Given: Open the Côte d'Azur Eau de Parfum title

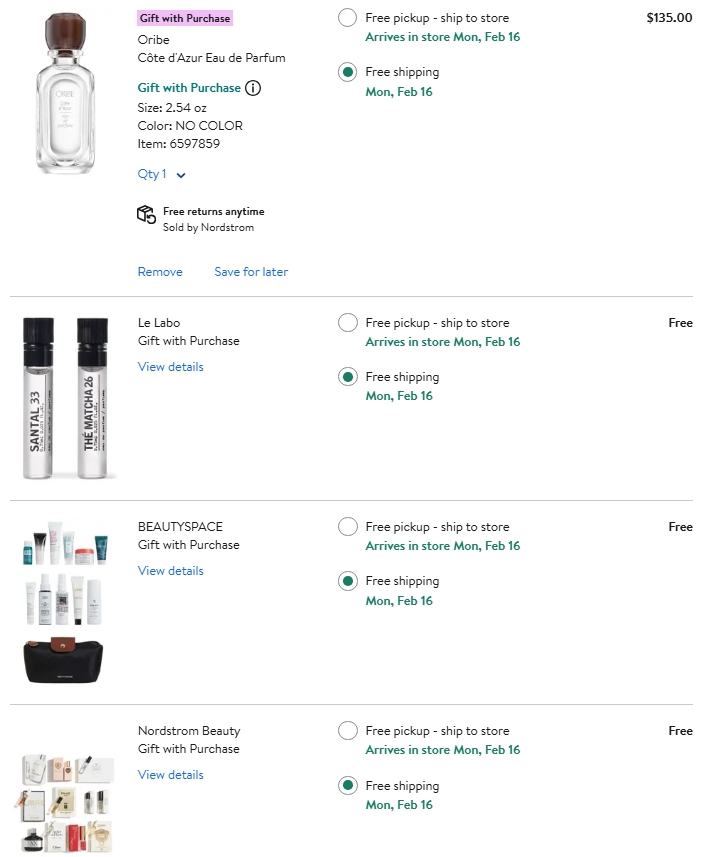Looking at the screenshot, I should click(x=211, y=58).
